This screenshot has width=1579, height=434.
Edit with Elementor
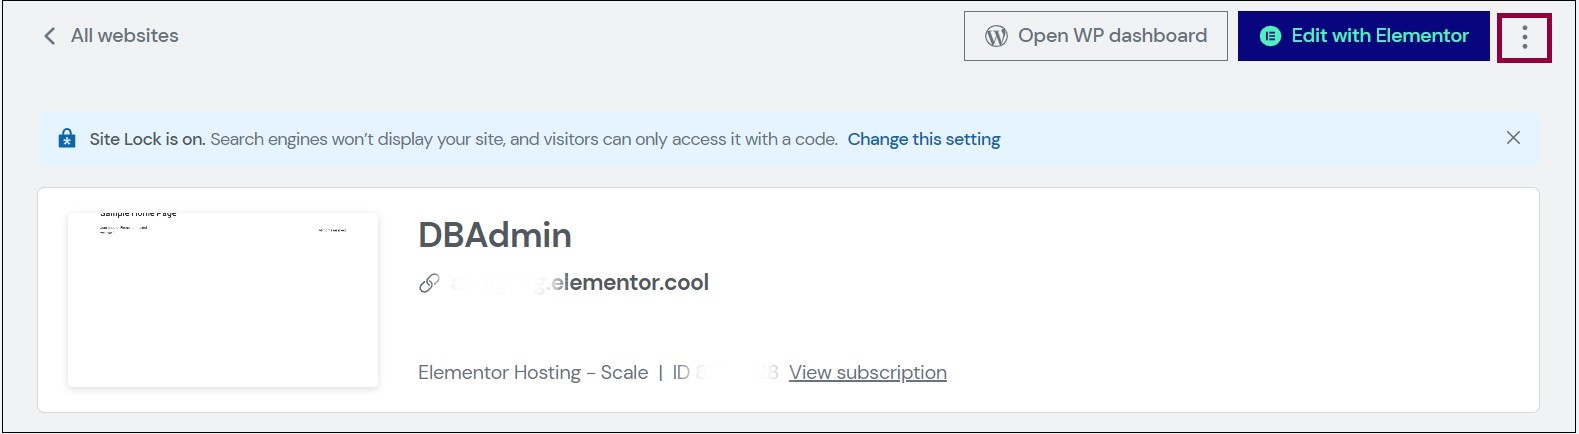1363,36
